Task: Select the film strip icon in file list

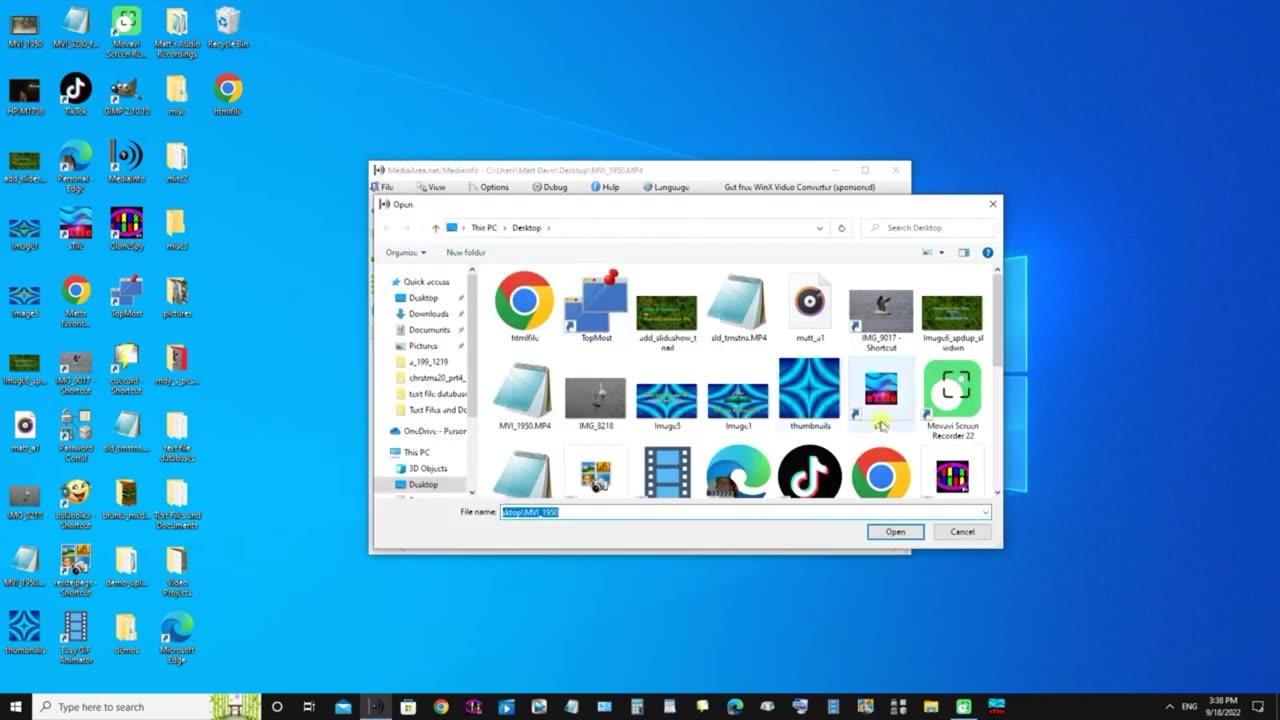Action: pos(667,472)
